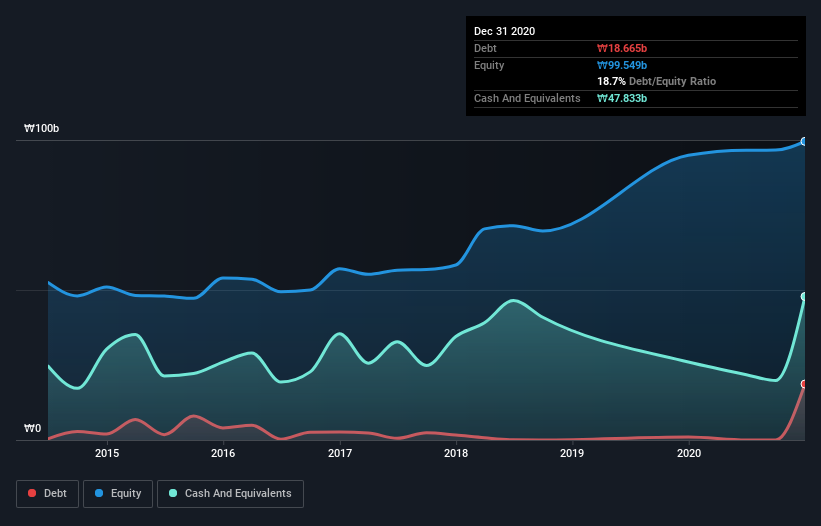This screenshot has height=526, width=821.
Task: Click the 18.7% Debt/Equity Ratio text
Action: 657,82
